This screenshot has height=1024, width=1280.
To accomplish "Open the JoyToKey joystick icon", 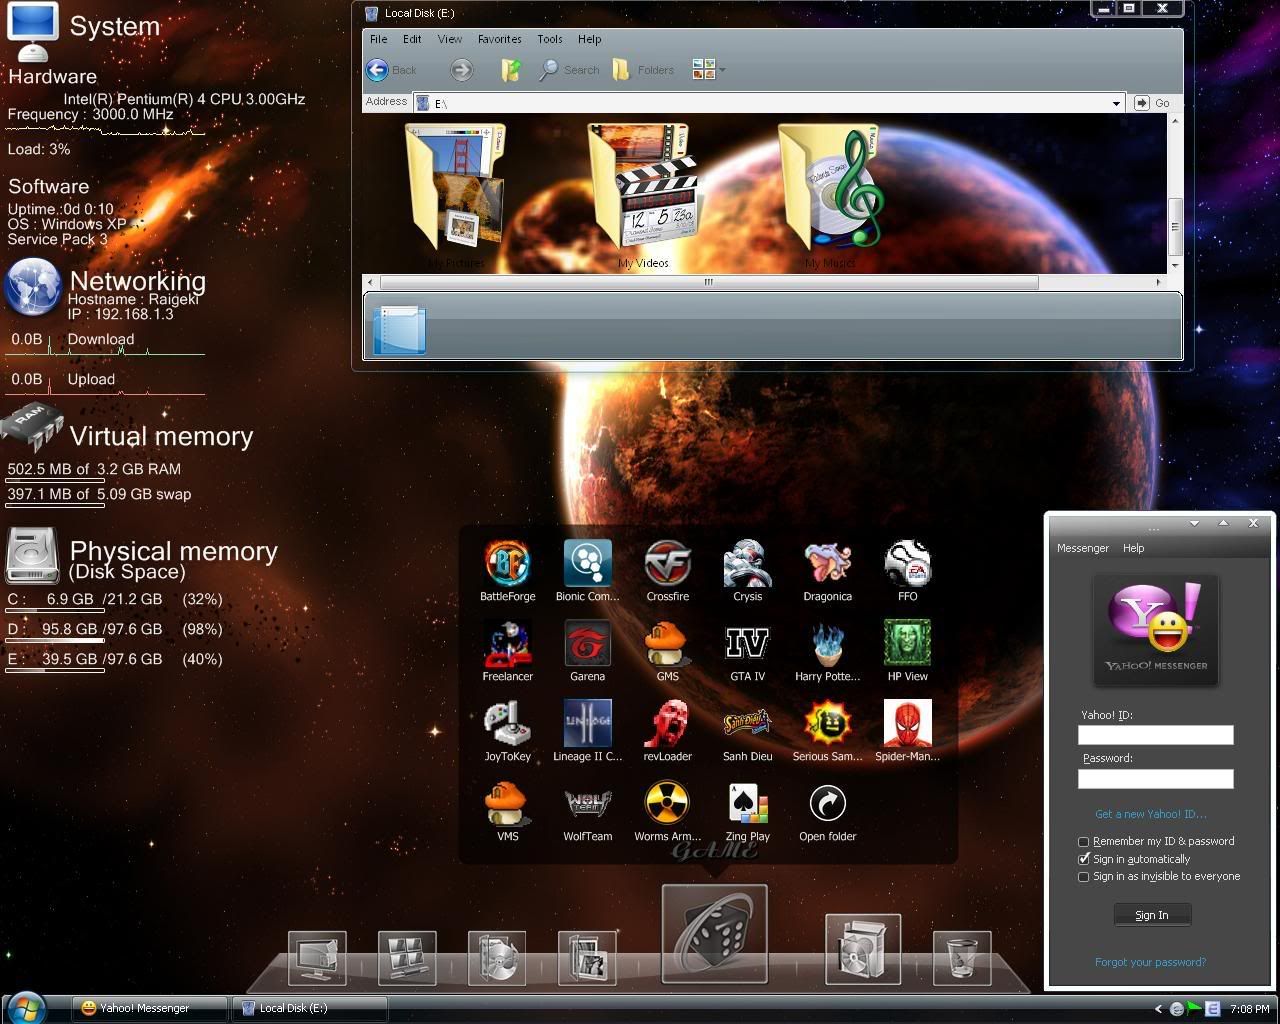I will tap(507, 724).
